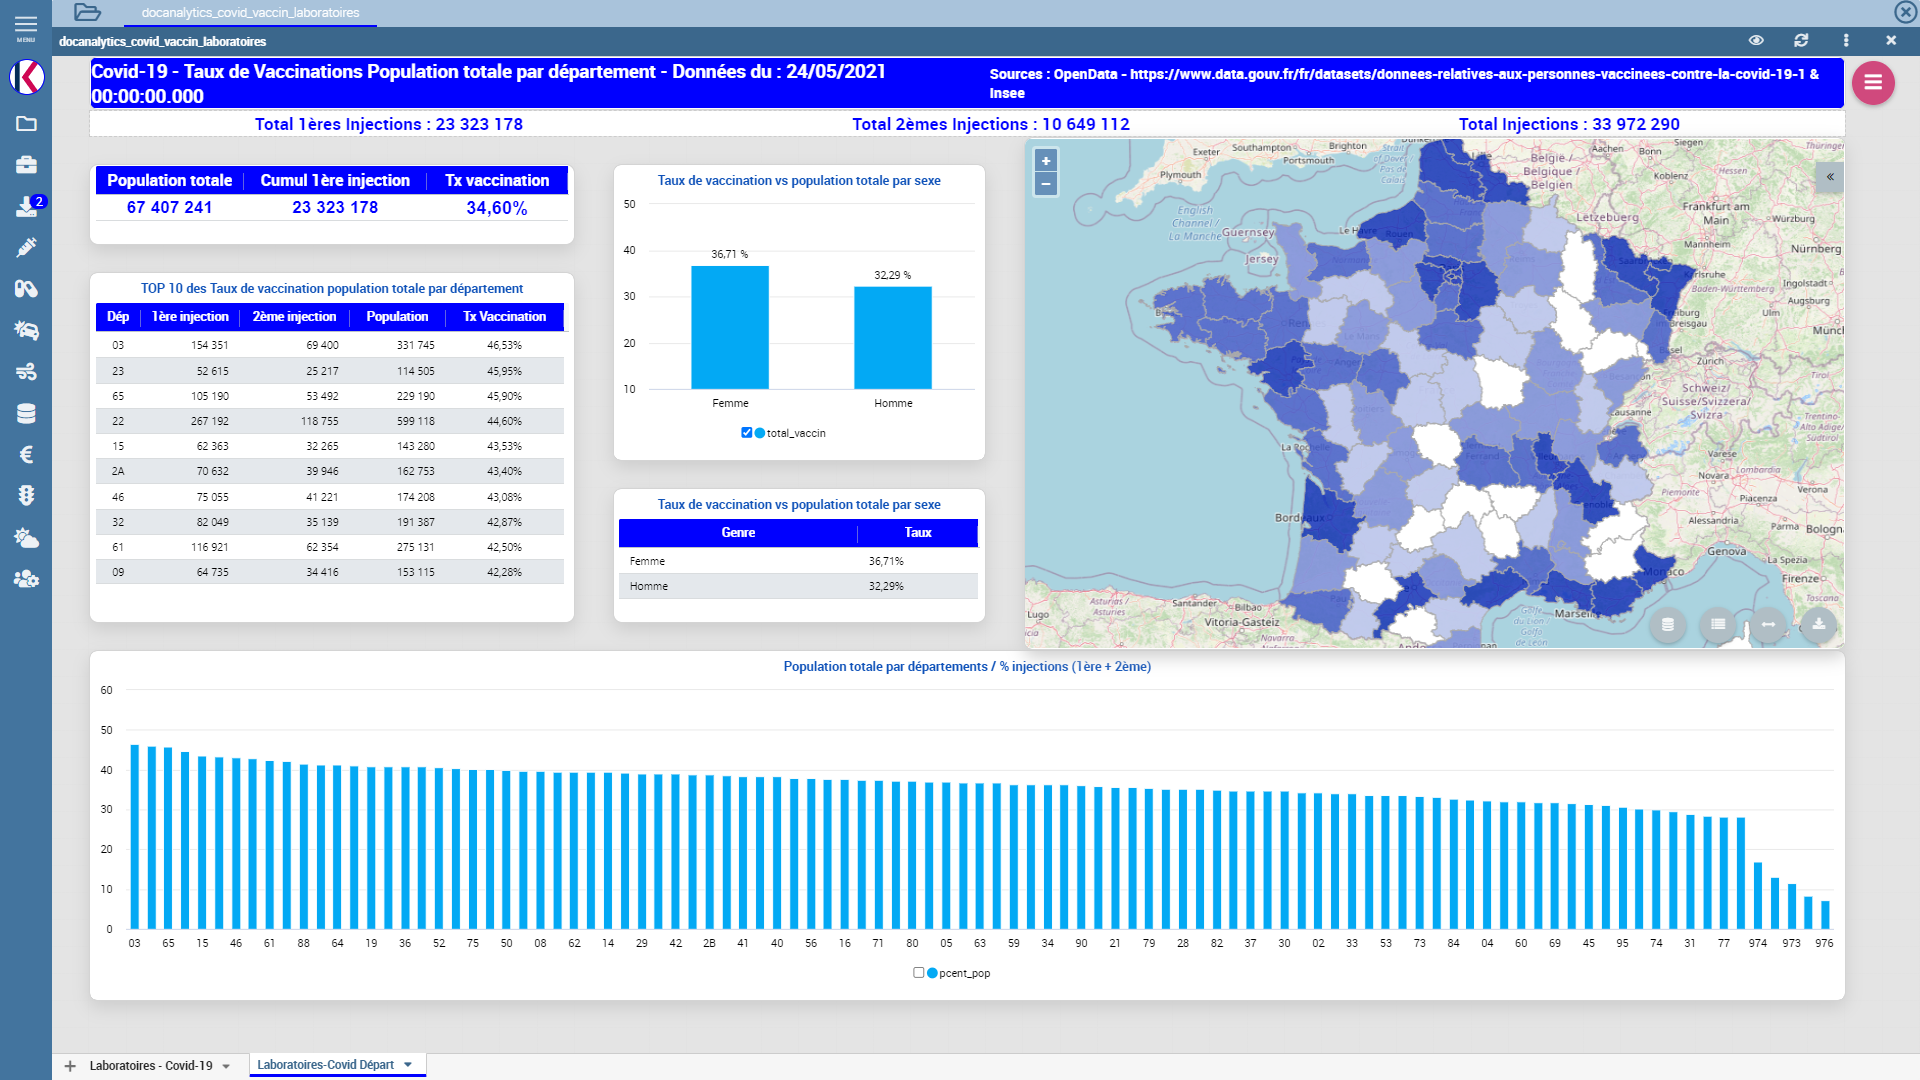Toggle the pcent_pop legend checkbox
This screenshot has height=1080, width=1920.
[918, 973]
